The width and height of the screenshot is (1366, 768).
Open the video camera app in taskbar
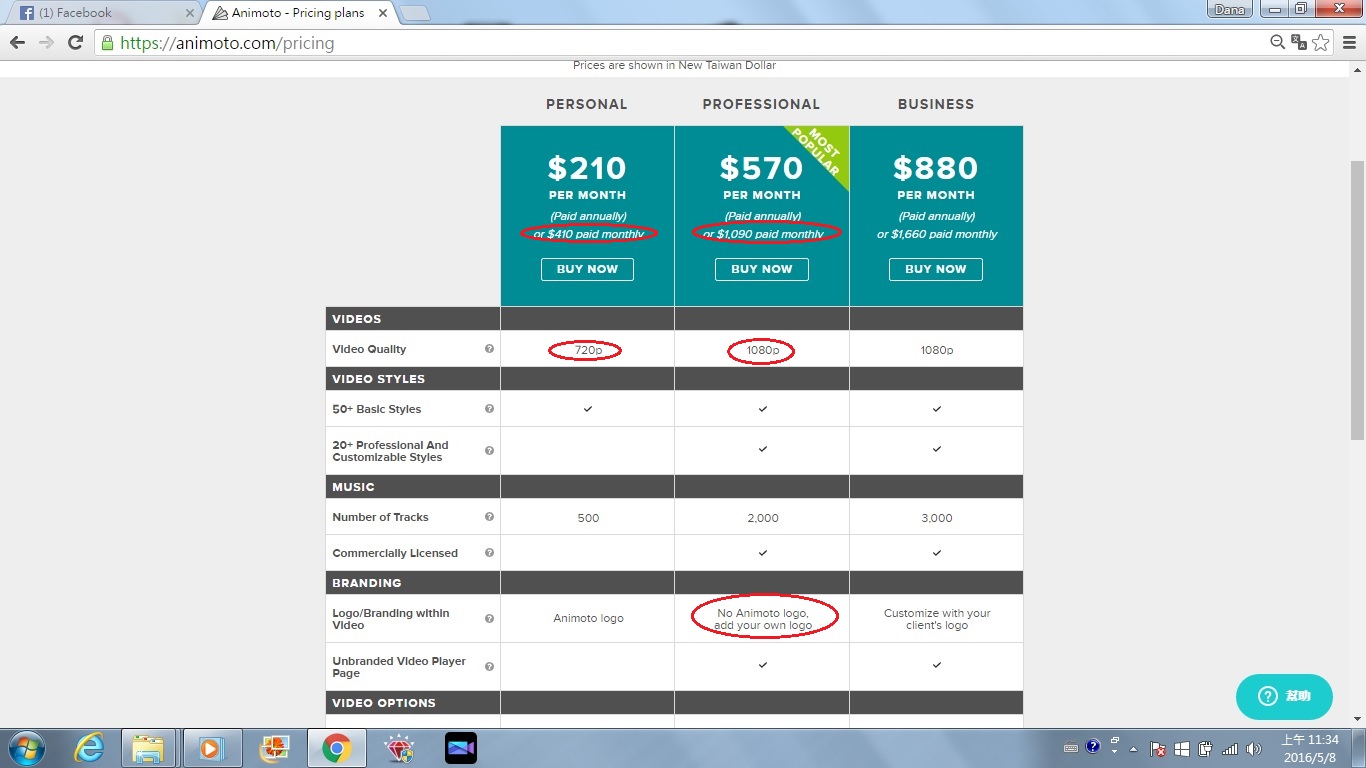[461, 748]
